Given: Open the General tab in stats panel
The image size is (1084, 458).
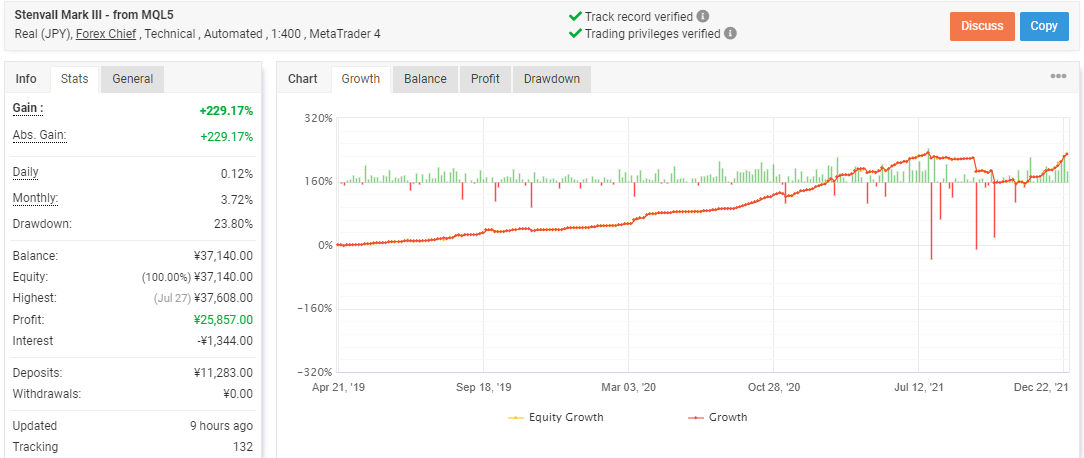Looking at the screenshot, I should click(133, 79).
